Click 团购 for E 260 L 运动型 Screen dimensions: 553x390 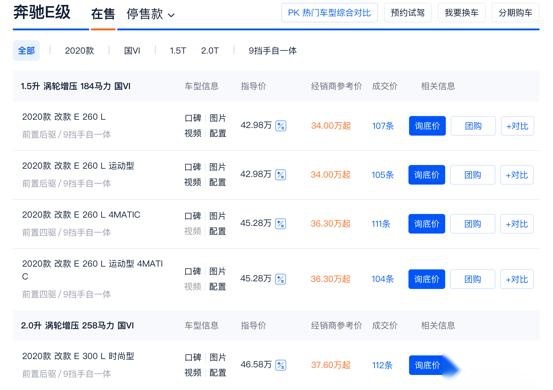(x=473, y=175)
